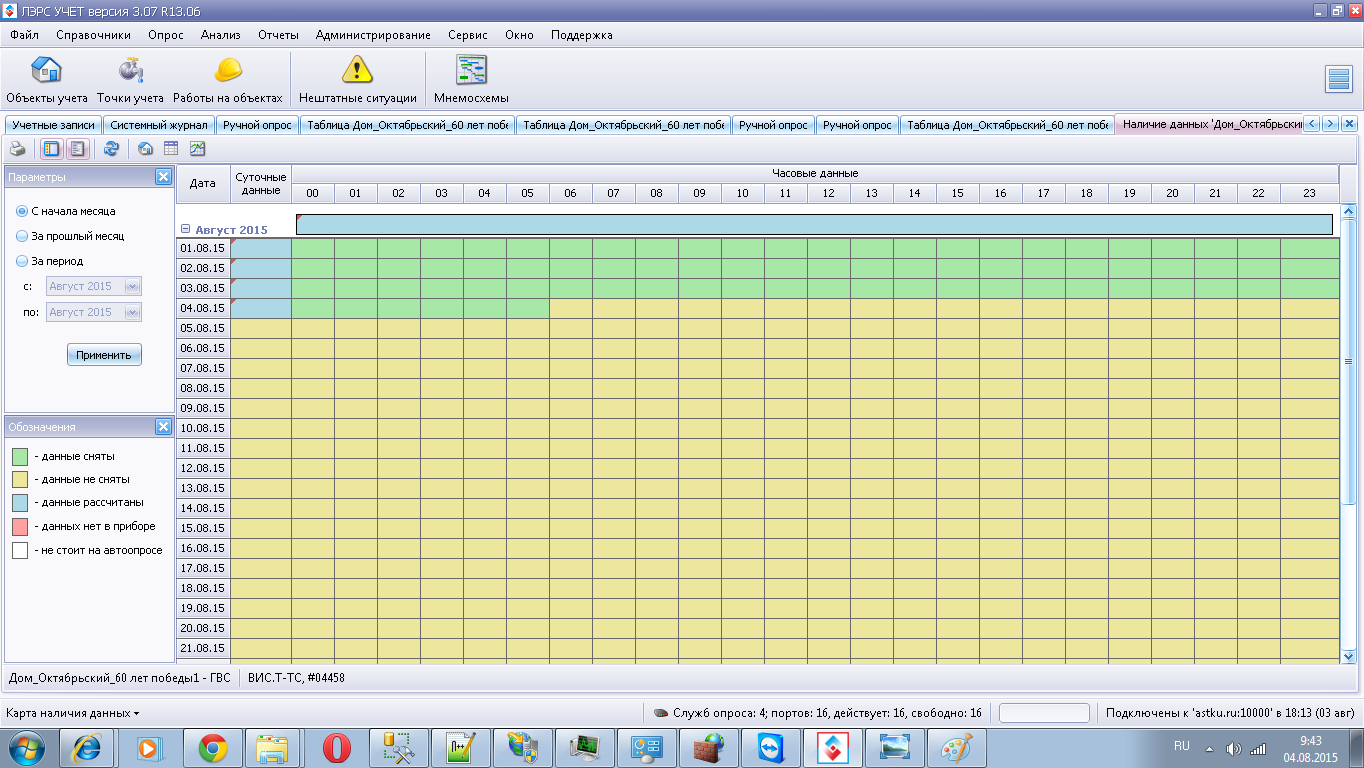Open the Анализ menu

221,35
